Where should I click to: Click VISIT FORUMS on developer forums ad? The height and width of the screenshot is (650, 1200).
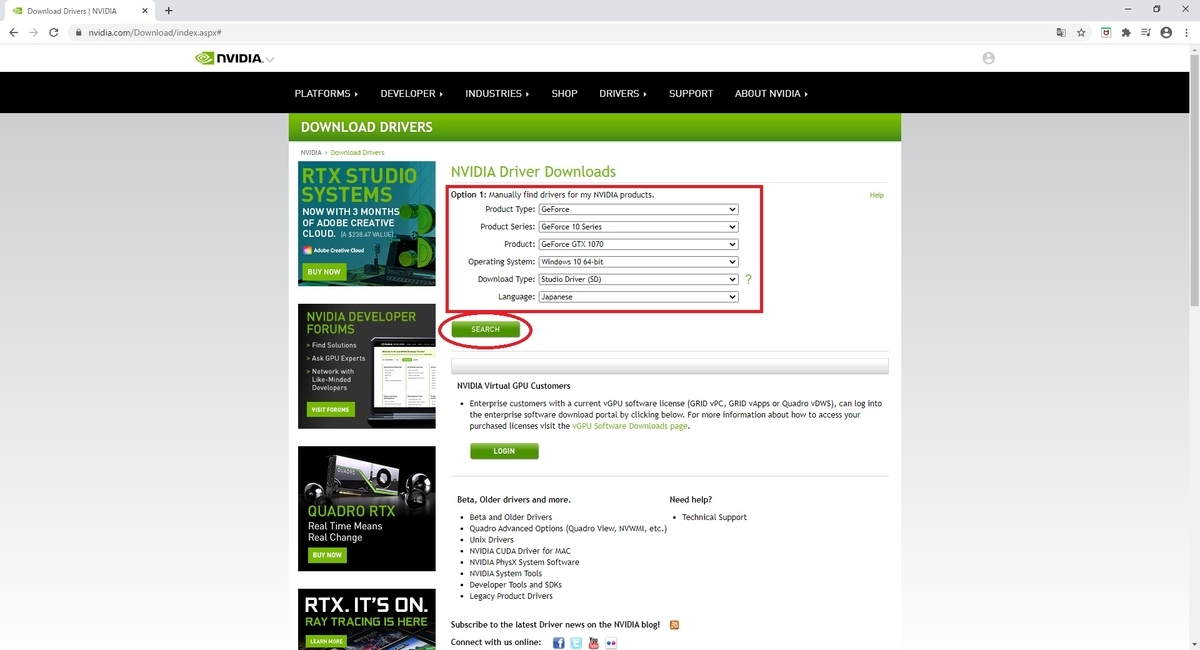pyautogui.click(x=330, y=409)
